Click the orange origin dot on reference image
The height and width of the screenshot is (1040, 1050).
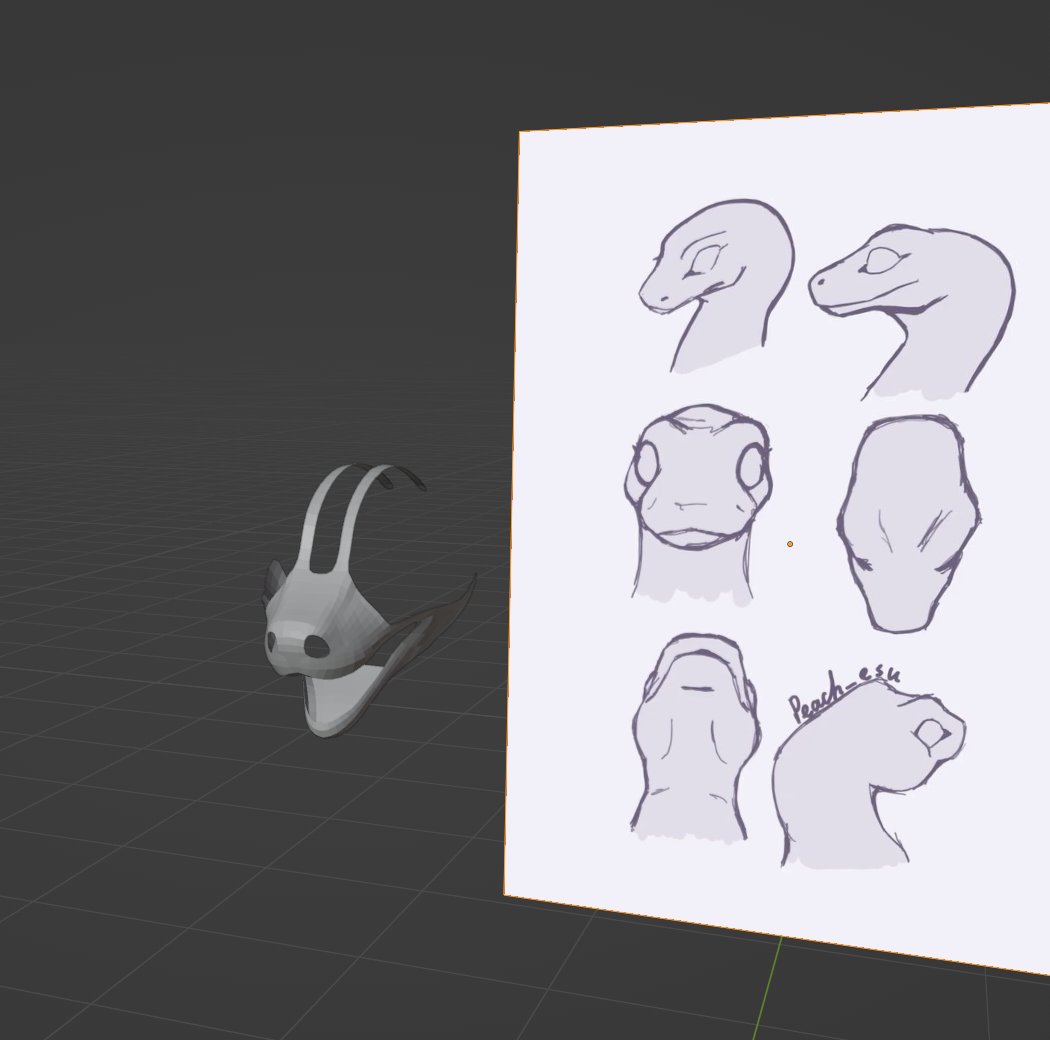pos(790,544)
